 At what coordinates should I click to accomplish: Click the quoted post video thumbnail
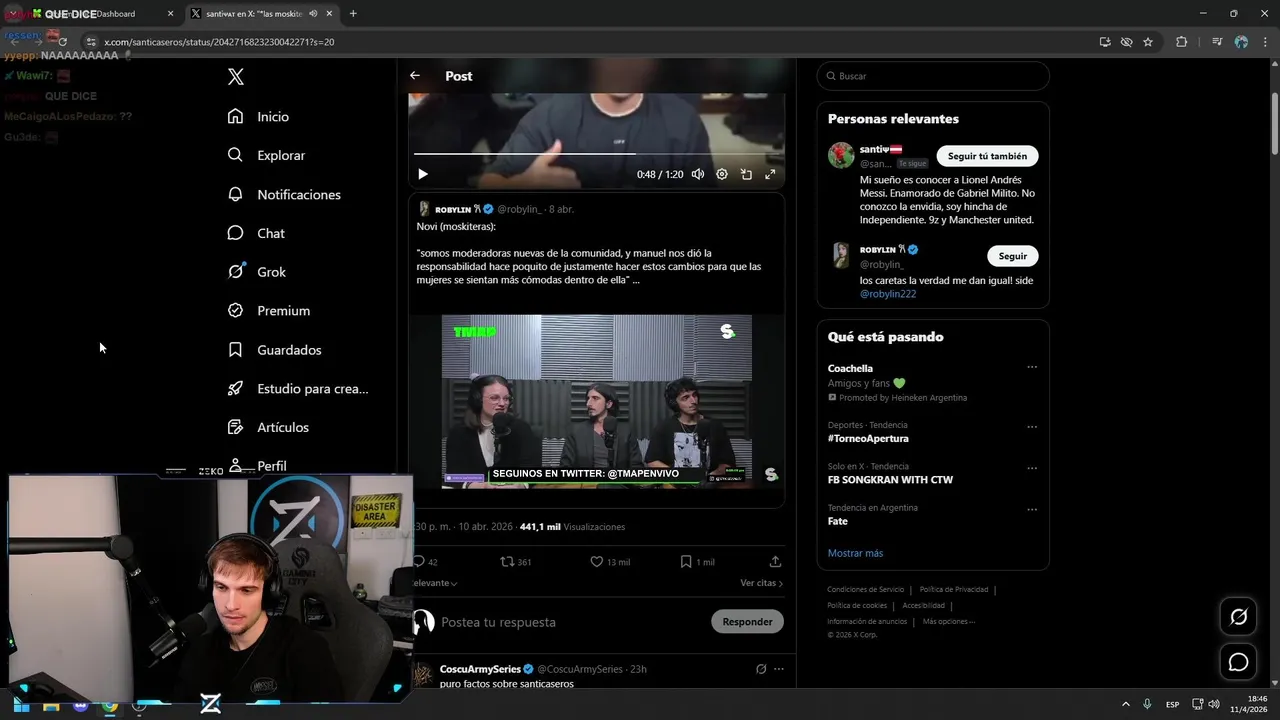click(597, 401)
